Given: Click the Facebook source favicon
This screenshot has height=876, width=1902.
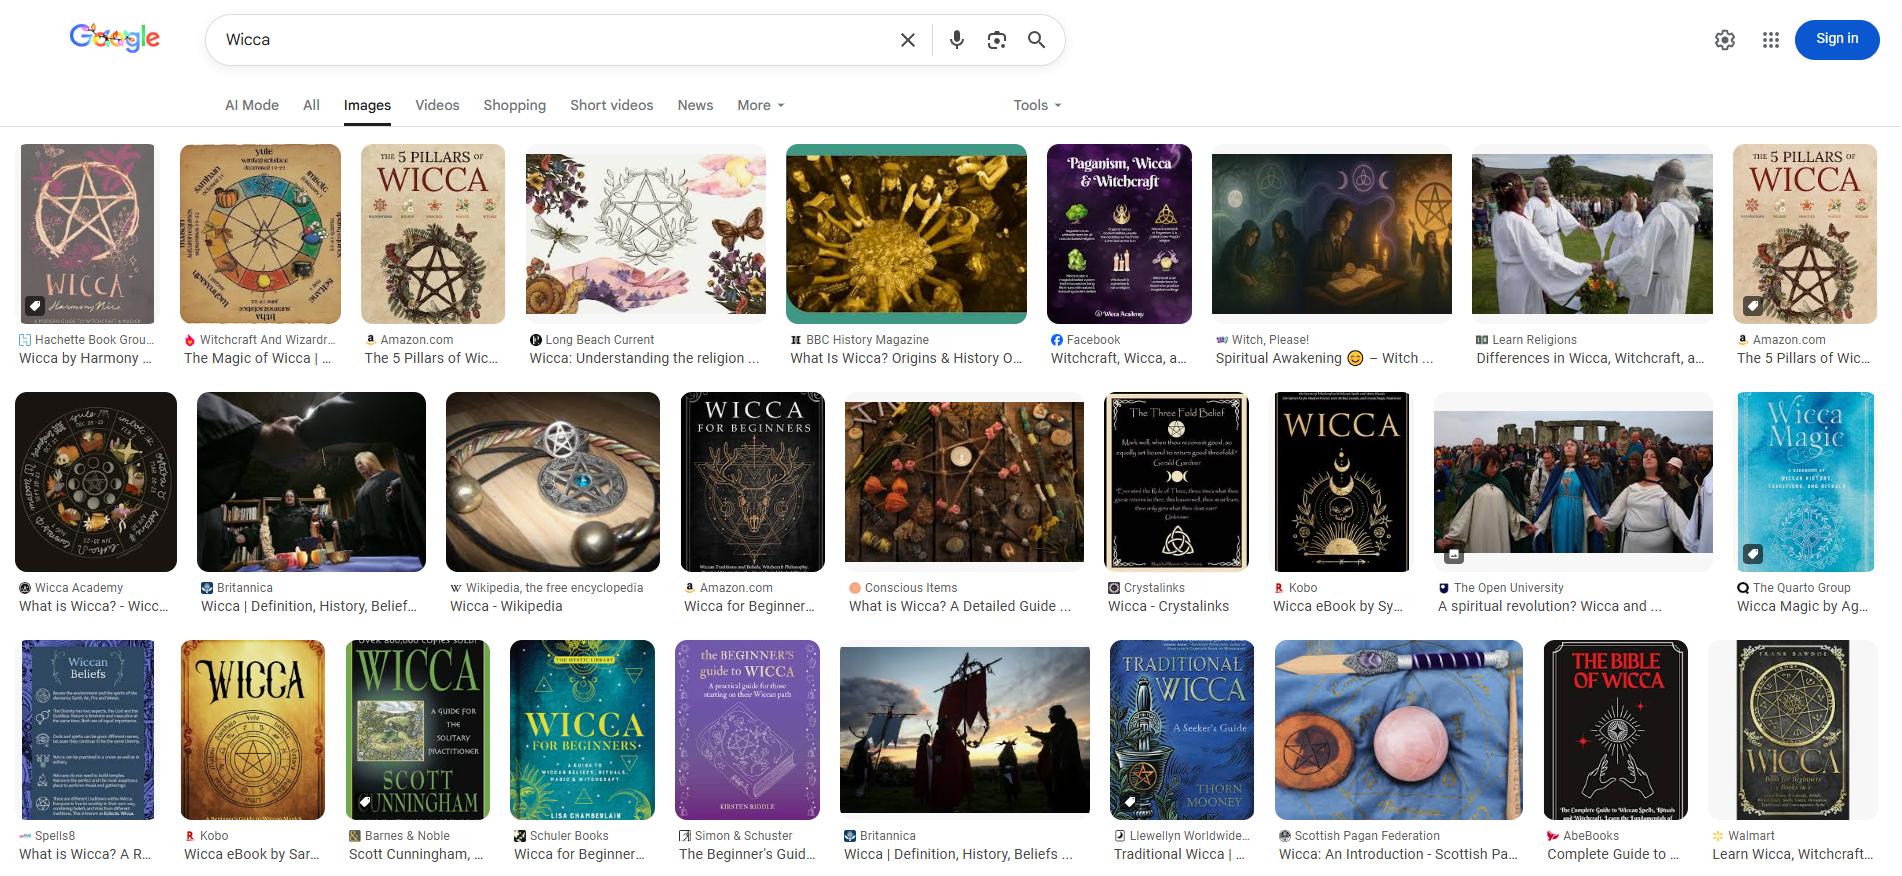Looking at the screenshot, I should (1057, 340).
